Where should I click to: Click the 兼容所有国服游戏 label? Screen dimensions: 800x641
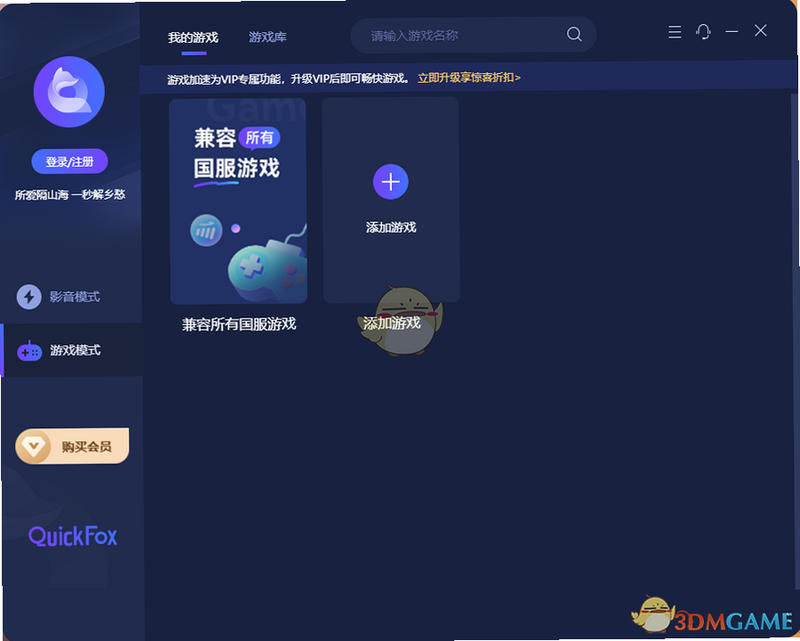pyautogui.click(x=239, y=324)
